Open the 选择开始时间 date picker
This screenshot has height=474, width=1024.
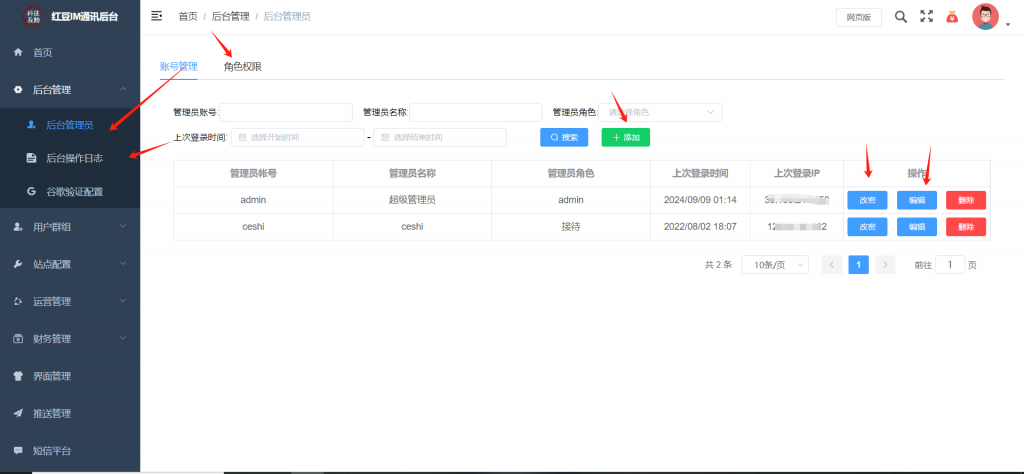pos(297,138)
